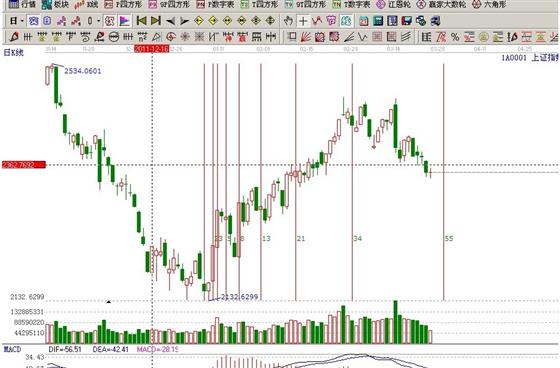Select the red fan lines drawing tool
Viewport: 560px width, 368px height.
(x=306, y=36)
